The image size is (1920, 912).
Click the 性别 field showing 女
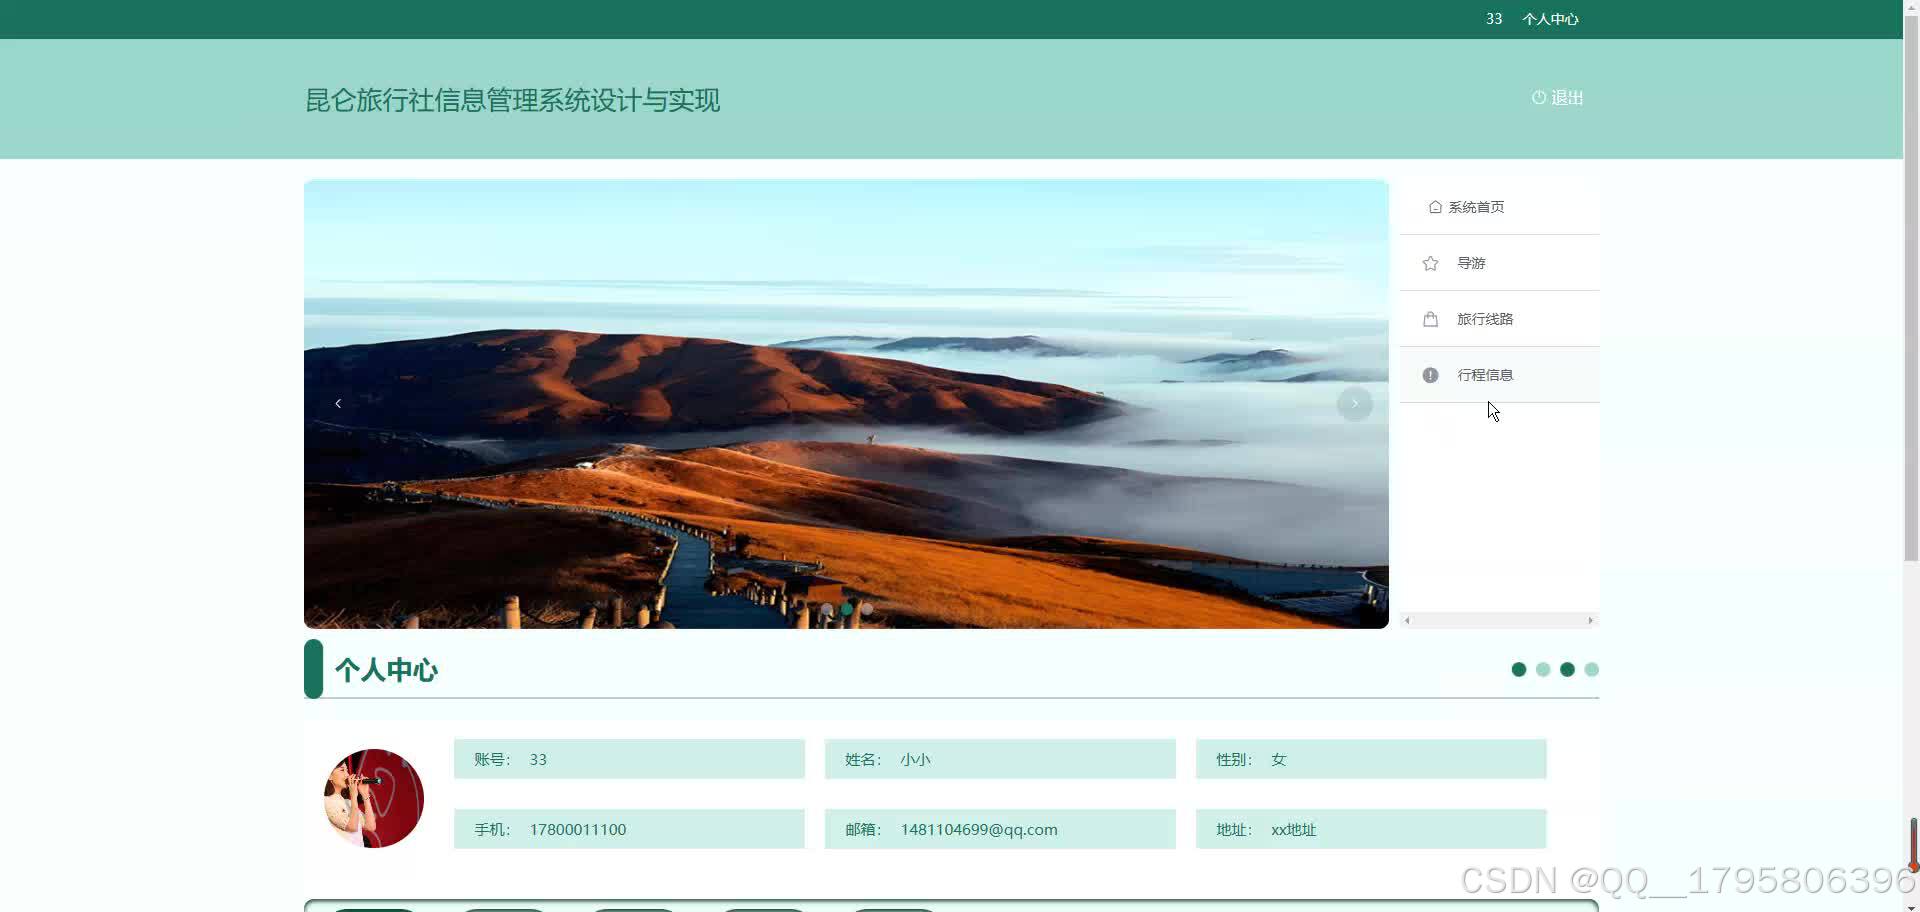[x=1371, y=759]
